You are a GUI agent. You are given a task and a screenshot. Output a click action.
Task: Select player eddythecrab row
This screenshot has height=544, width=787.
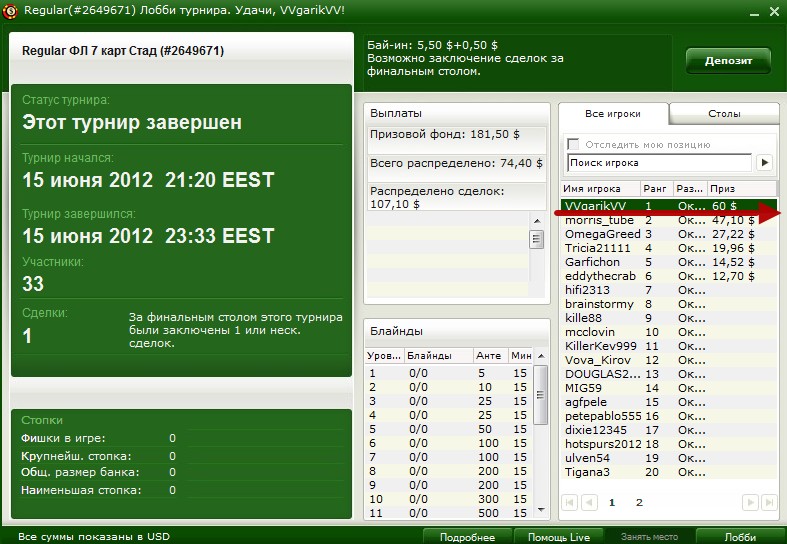tap(669, 277)
